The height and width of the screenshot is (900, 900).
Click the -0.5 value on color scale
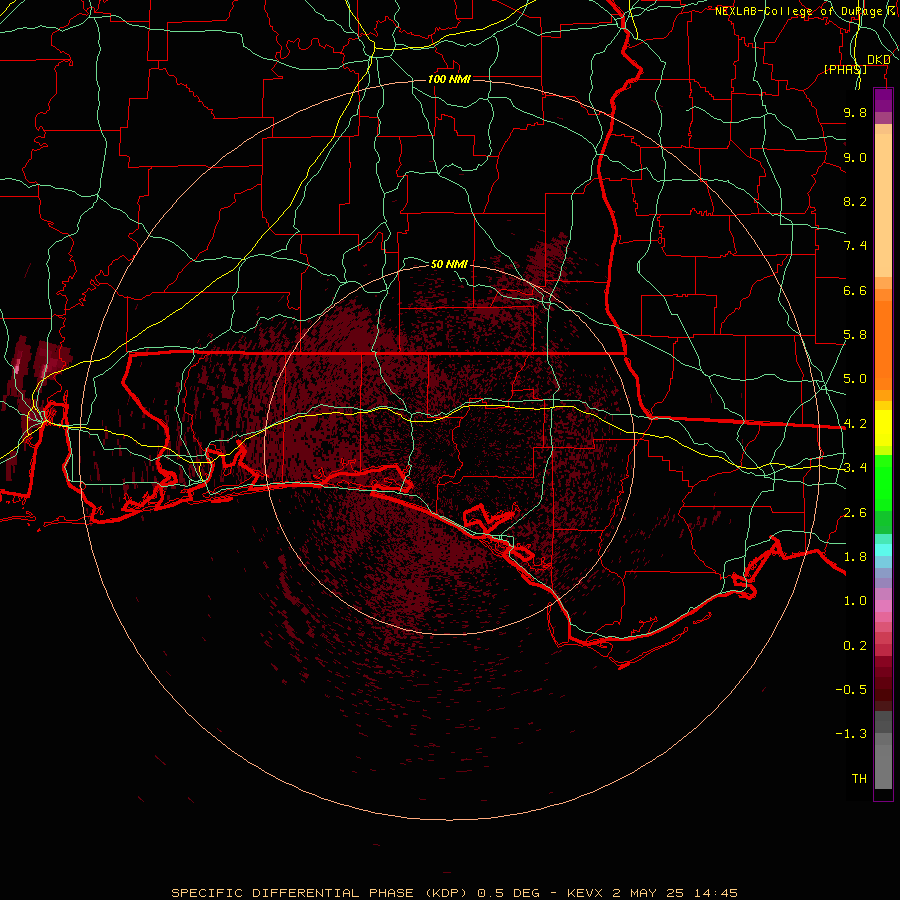(x=851, y=690)
